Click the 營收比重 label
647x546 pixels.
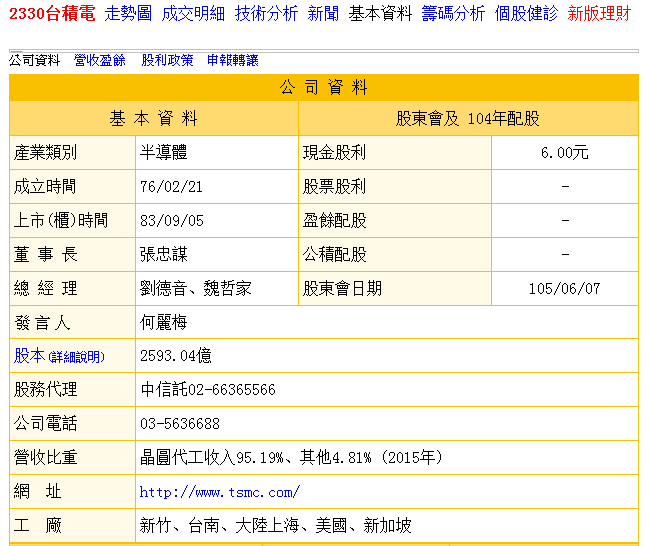point(45,457)
